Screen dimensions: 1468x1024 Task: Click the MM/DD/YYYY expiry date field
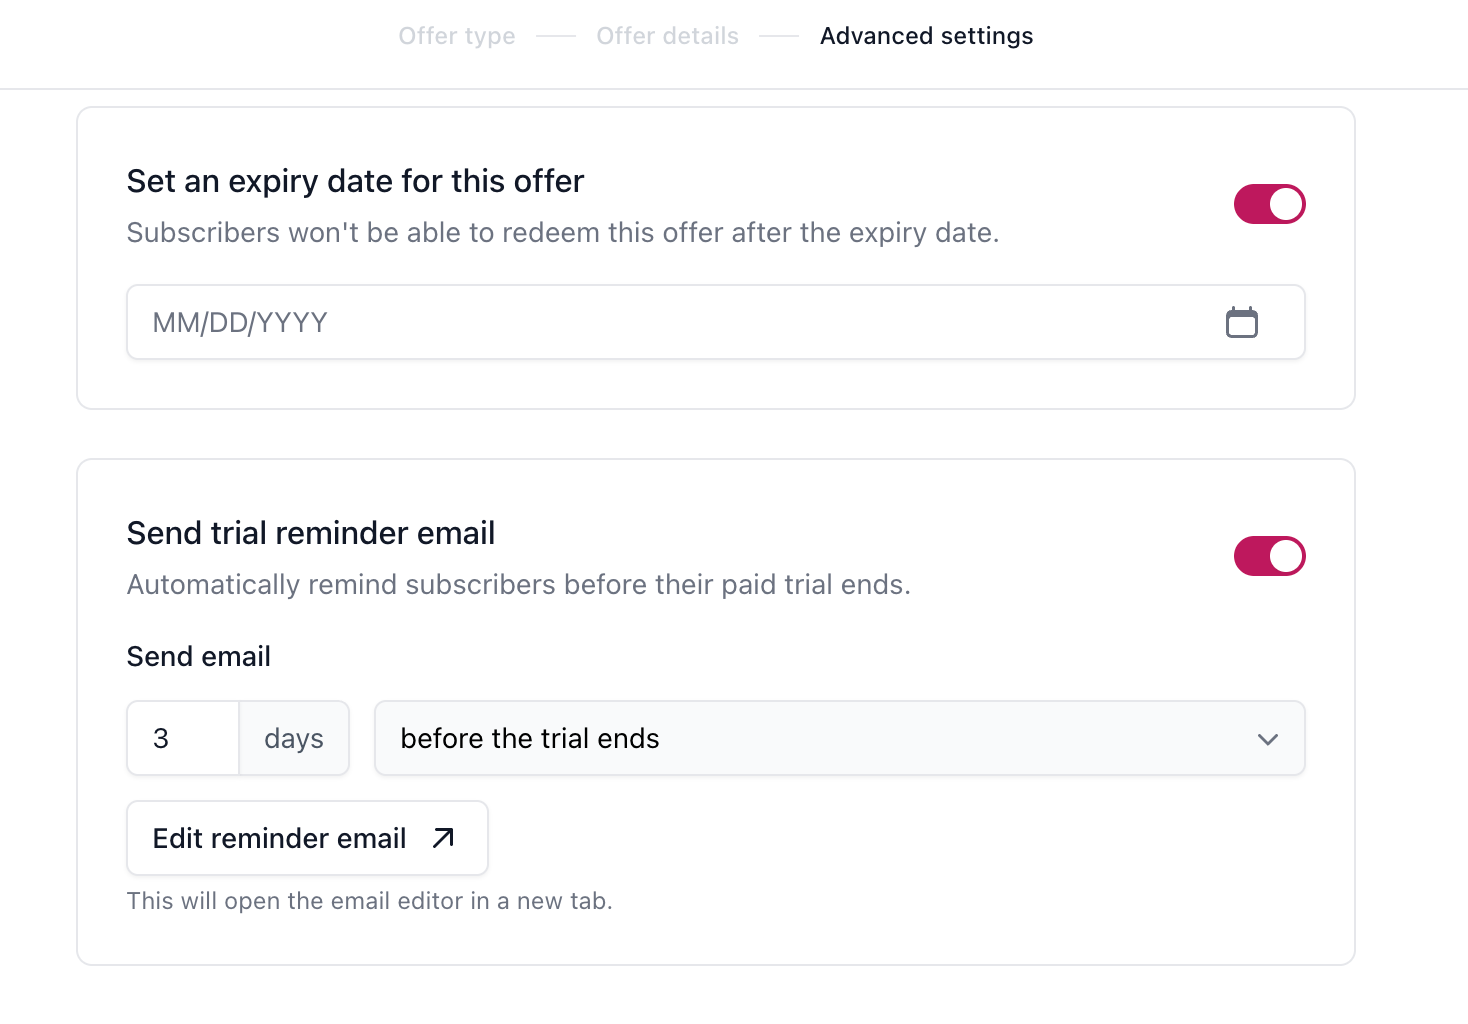pyautogui.click(x=716, y=322)
